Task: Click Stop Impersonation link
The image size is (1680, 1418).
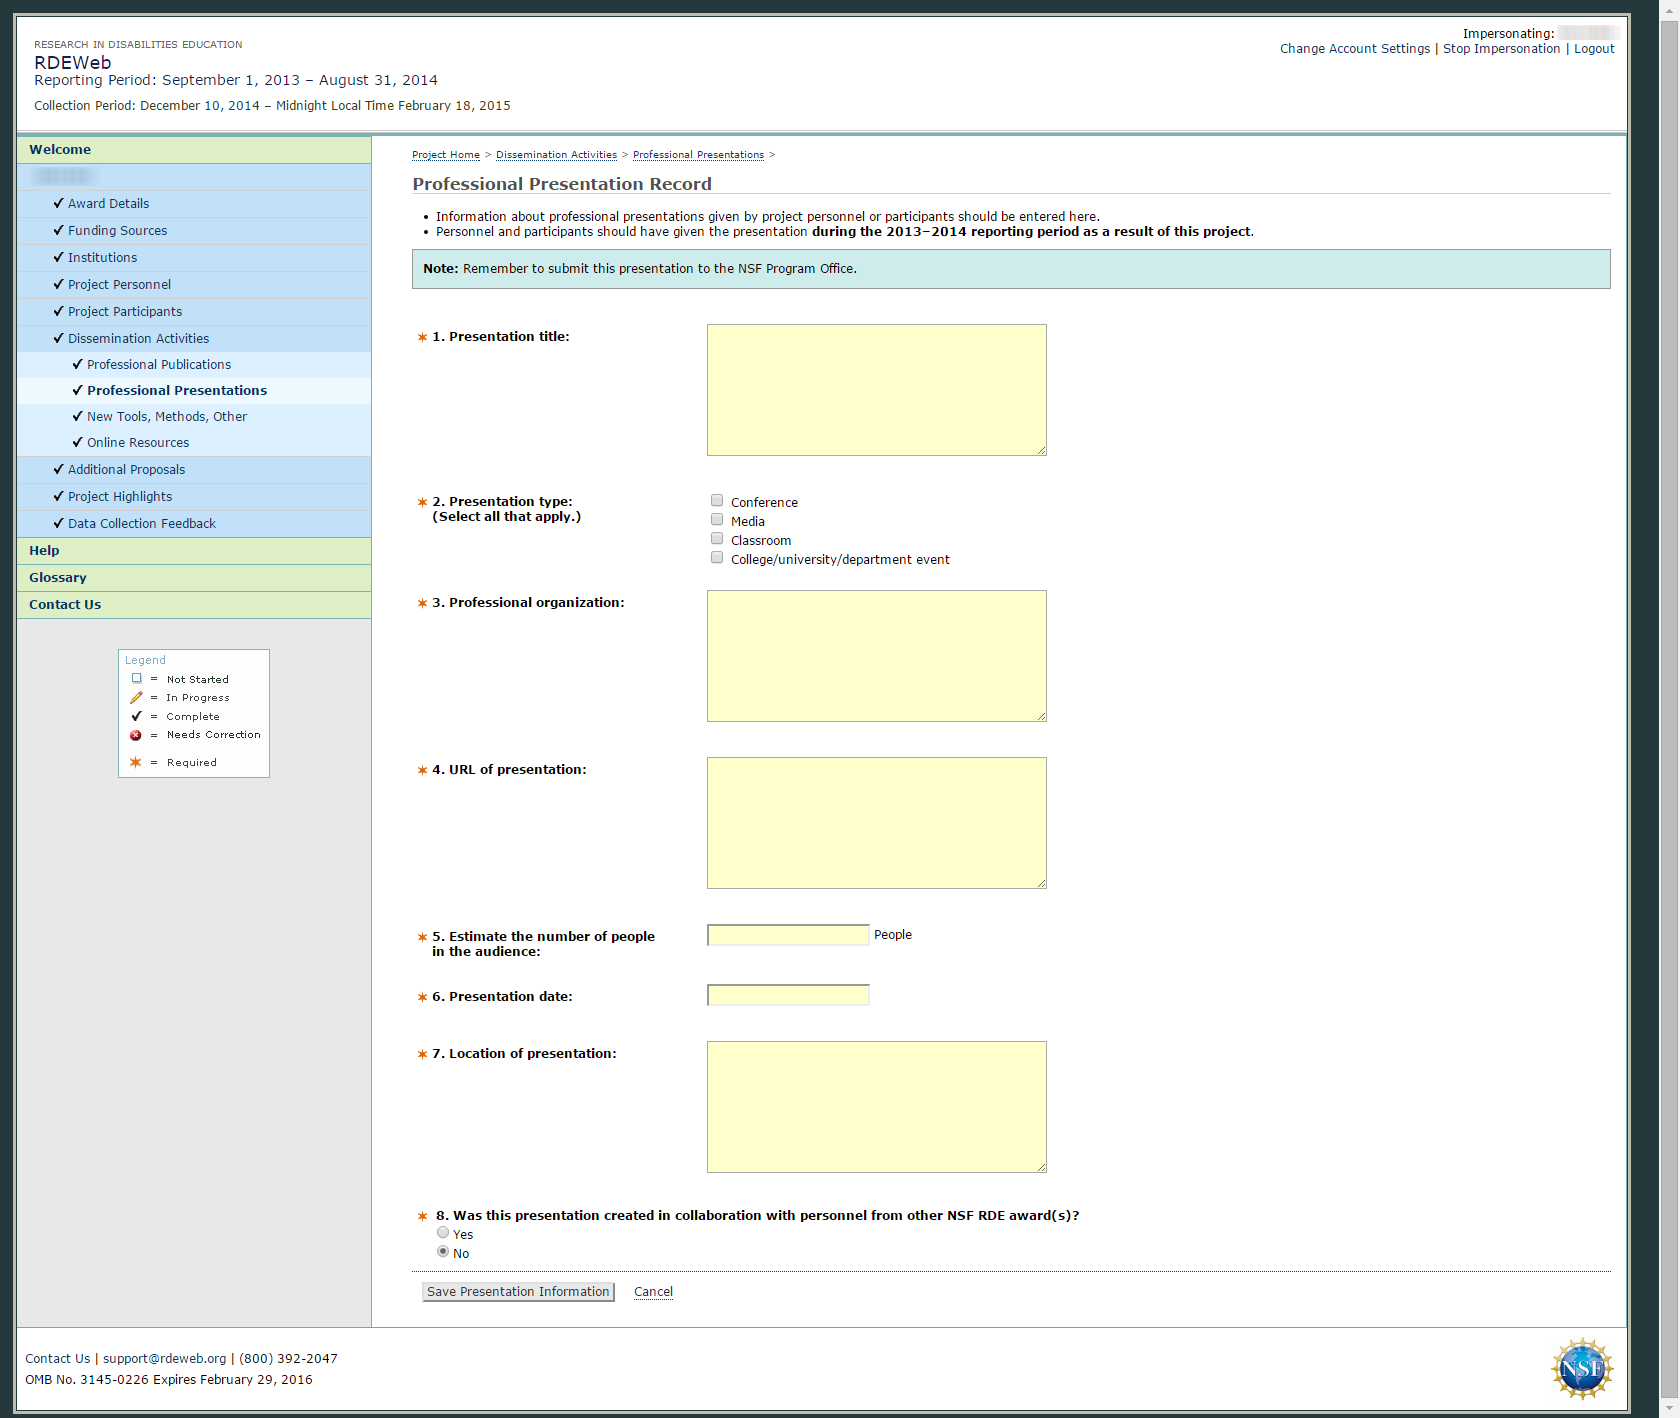Action: pos(1501,49)
